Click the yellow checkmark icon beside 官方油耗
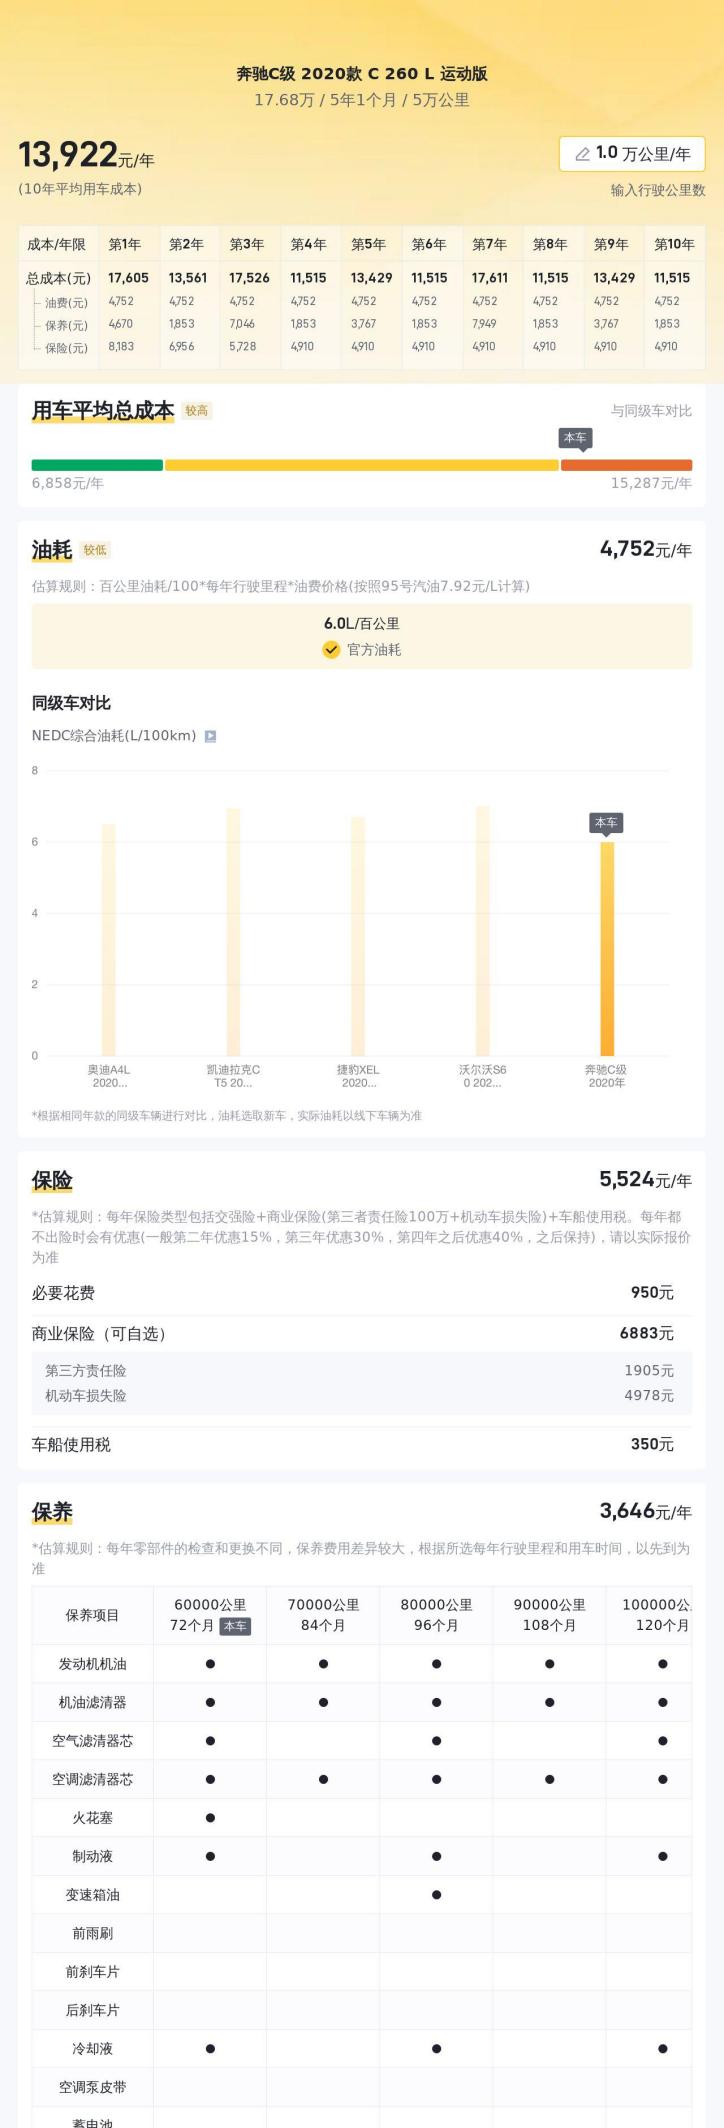Image resolution: width=724 pixels, height=2128 pixels. (x=331, y=650)
